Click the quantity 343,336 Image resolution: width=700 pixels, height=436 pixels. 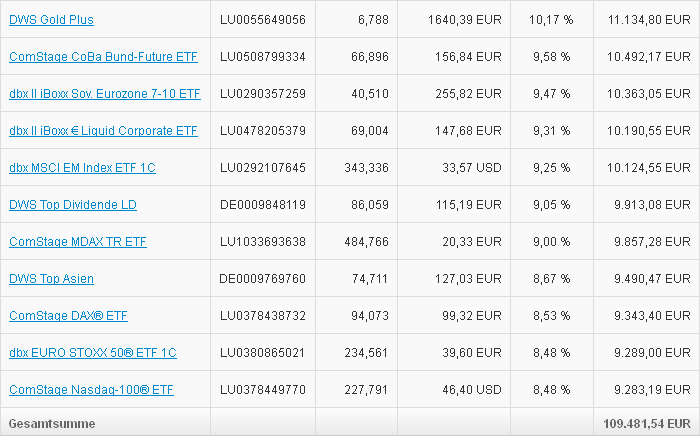pos(367,168)
